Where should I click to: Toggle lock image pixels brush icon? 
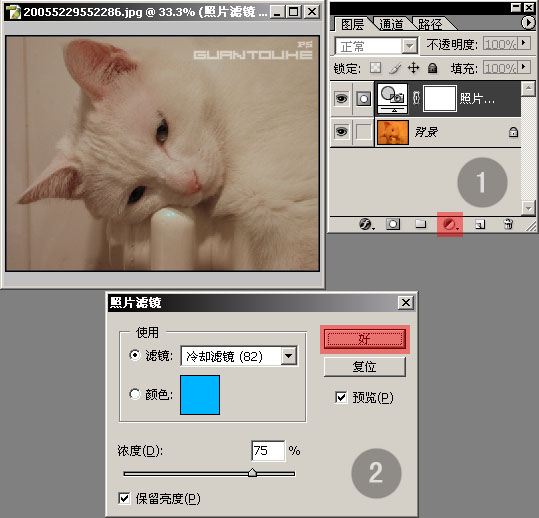(395, 68)
